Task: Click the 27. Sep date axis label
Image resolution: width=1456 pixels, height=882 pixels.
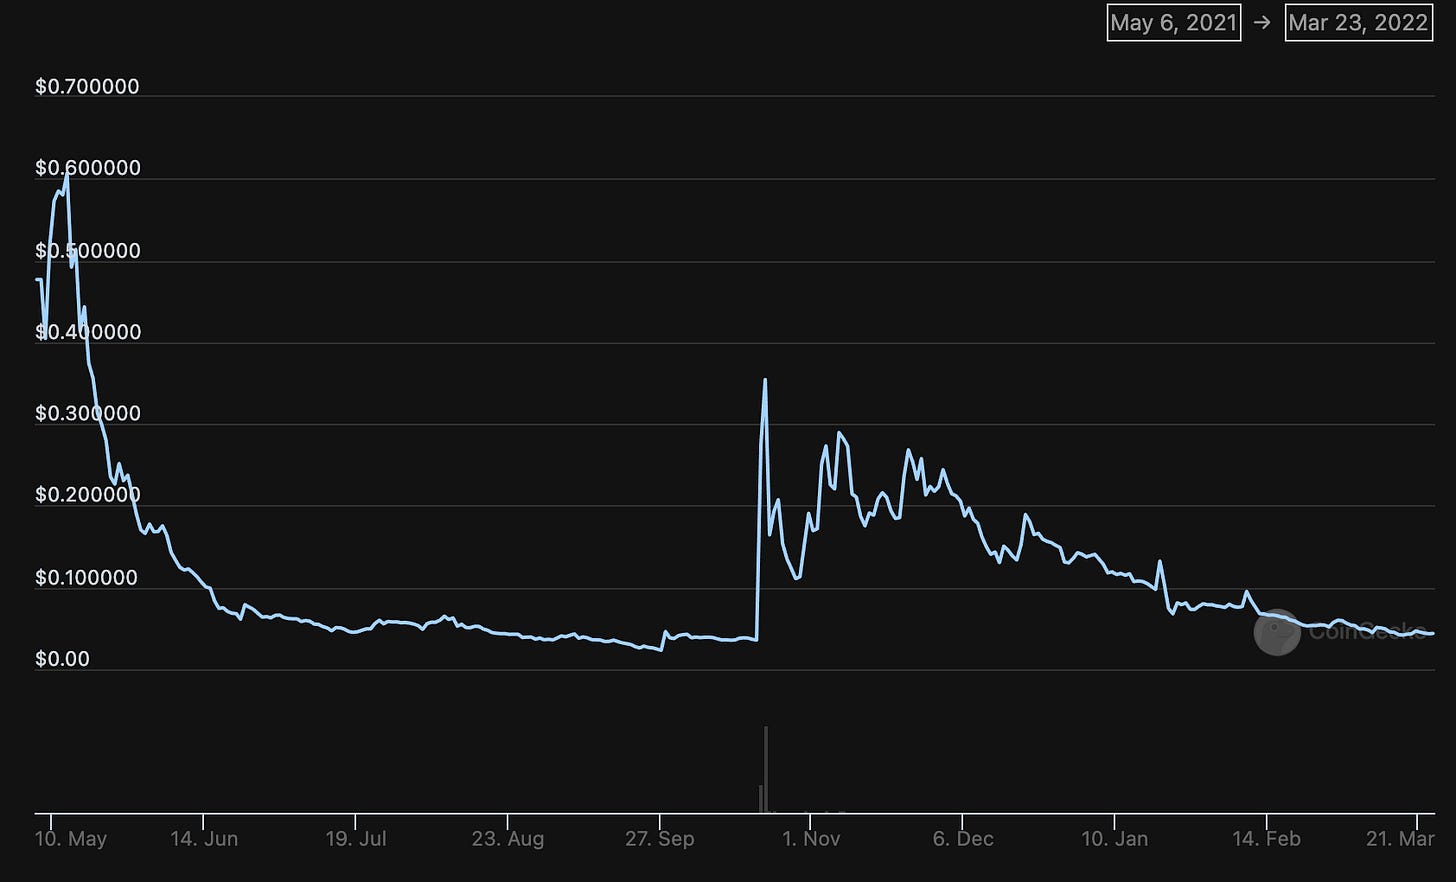Action: tap(660, 839)
